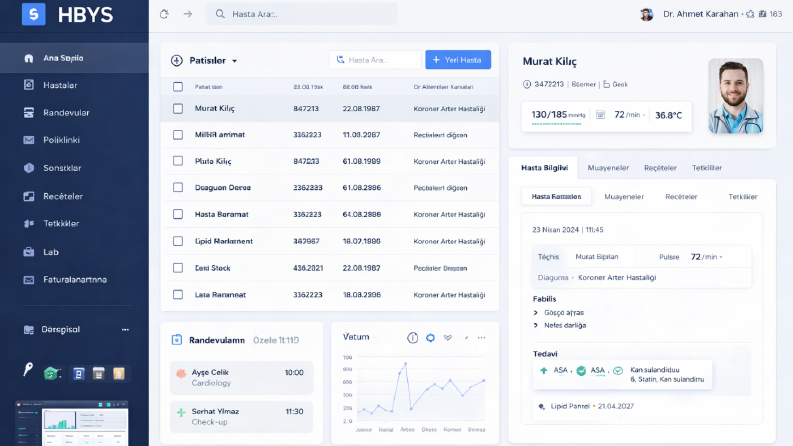Click patient name Murat Kılıç in table
Screen dimensions: 793x446
click(214, 109)
